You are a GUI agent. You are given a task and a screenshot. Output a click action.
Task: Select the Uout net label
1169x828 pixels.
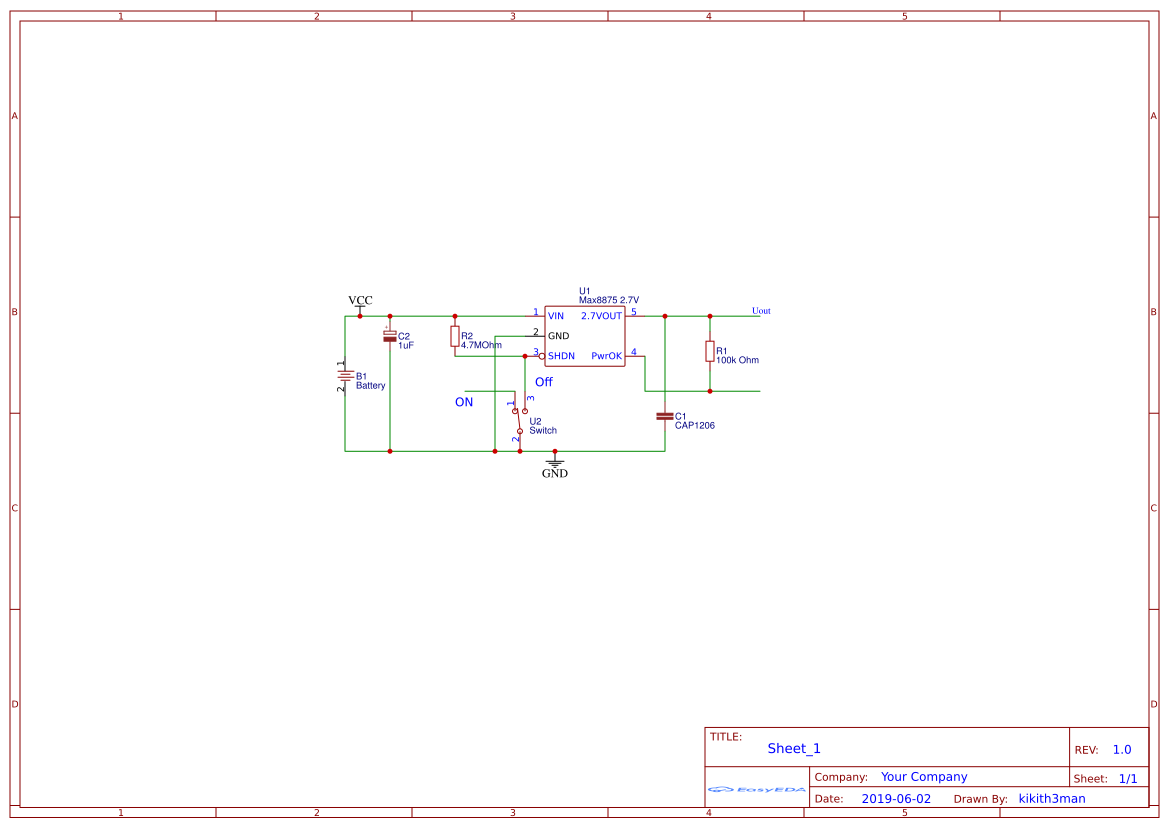(760, 311)
